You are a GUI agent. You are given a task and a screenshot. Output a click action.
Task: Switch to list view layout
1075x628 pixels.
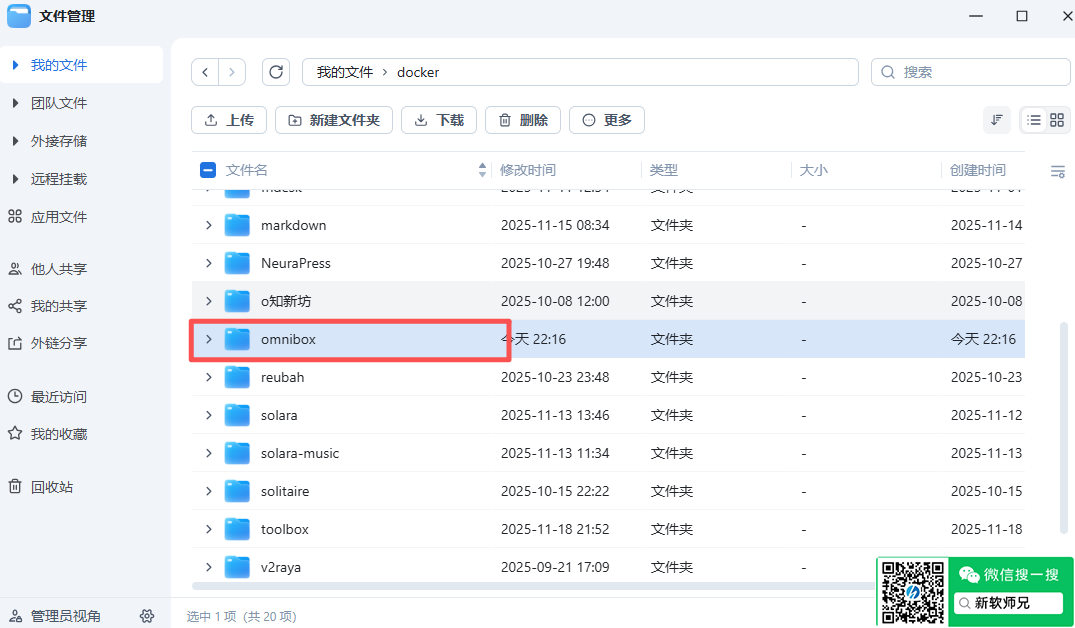[x=1034, y=120]
